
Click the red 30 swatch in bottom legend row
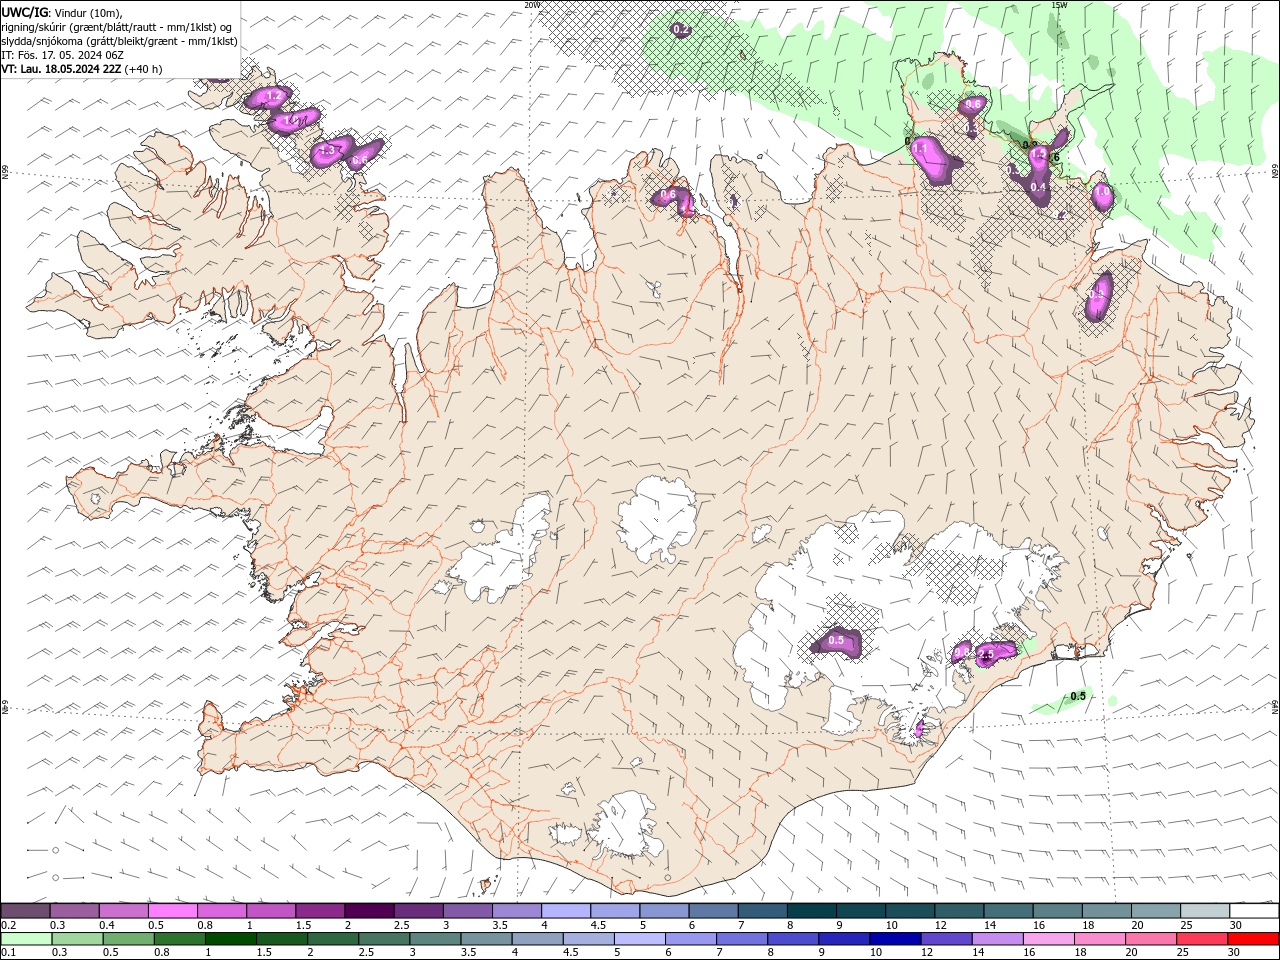(x=1254, y=938)
